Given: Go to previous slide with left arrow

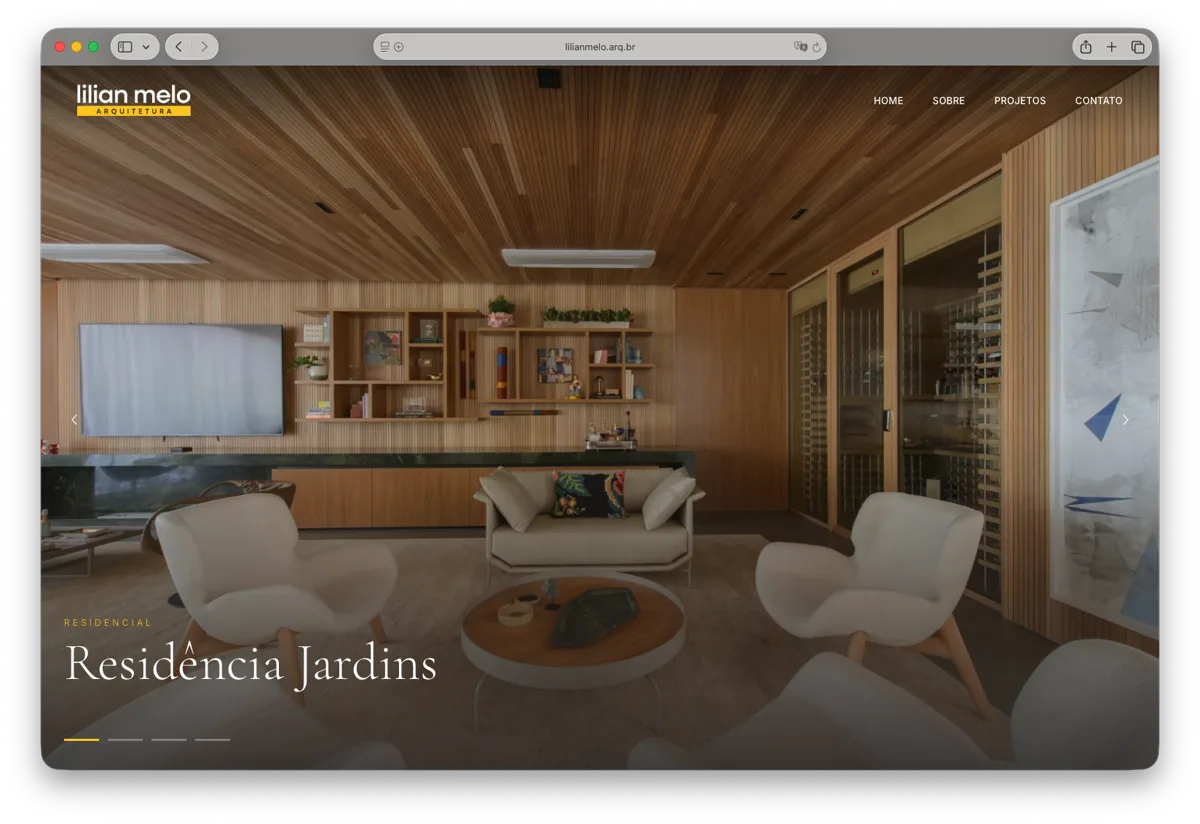Looking at the screenshot, I should pos(75,420).
